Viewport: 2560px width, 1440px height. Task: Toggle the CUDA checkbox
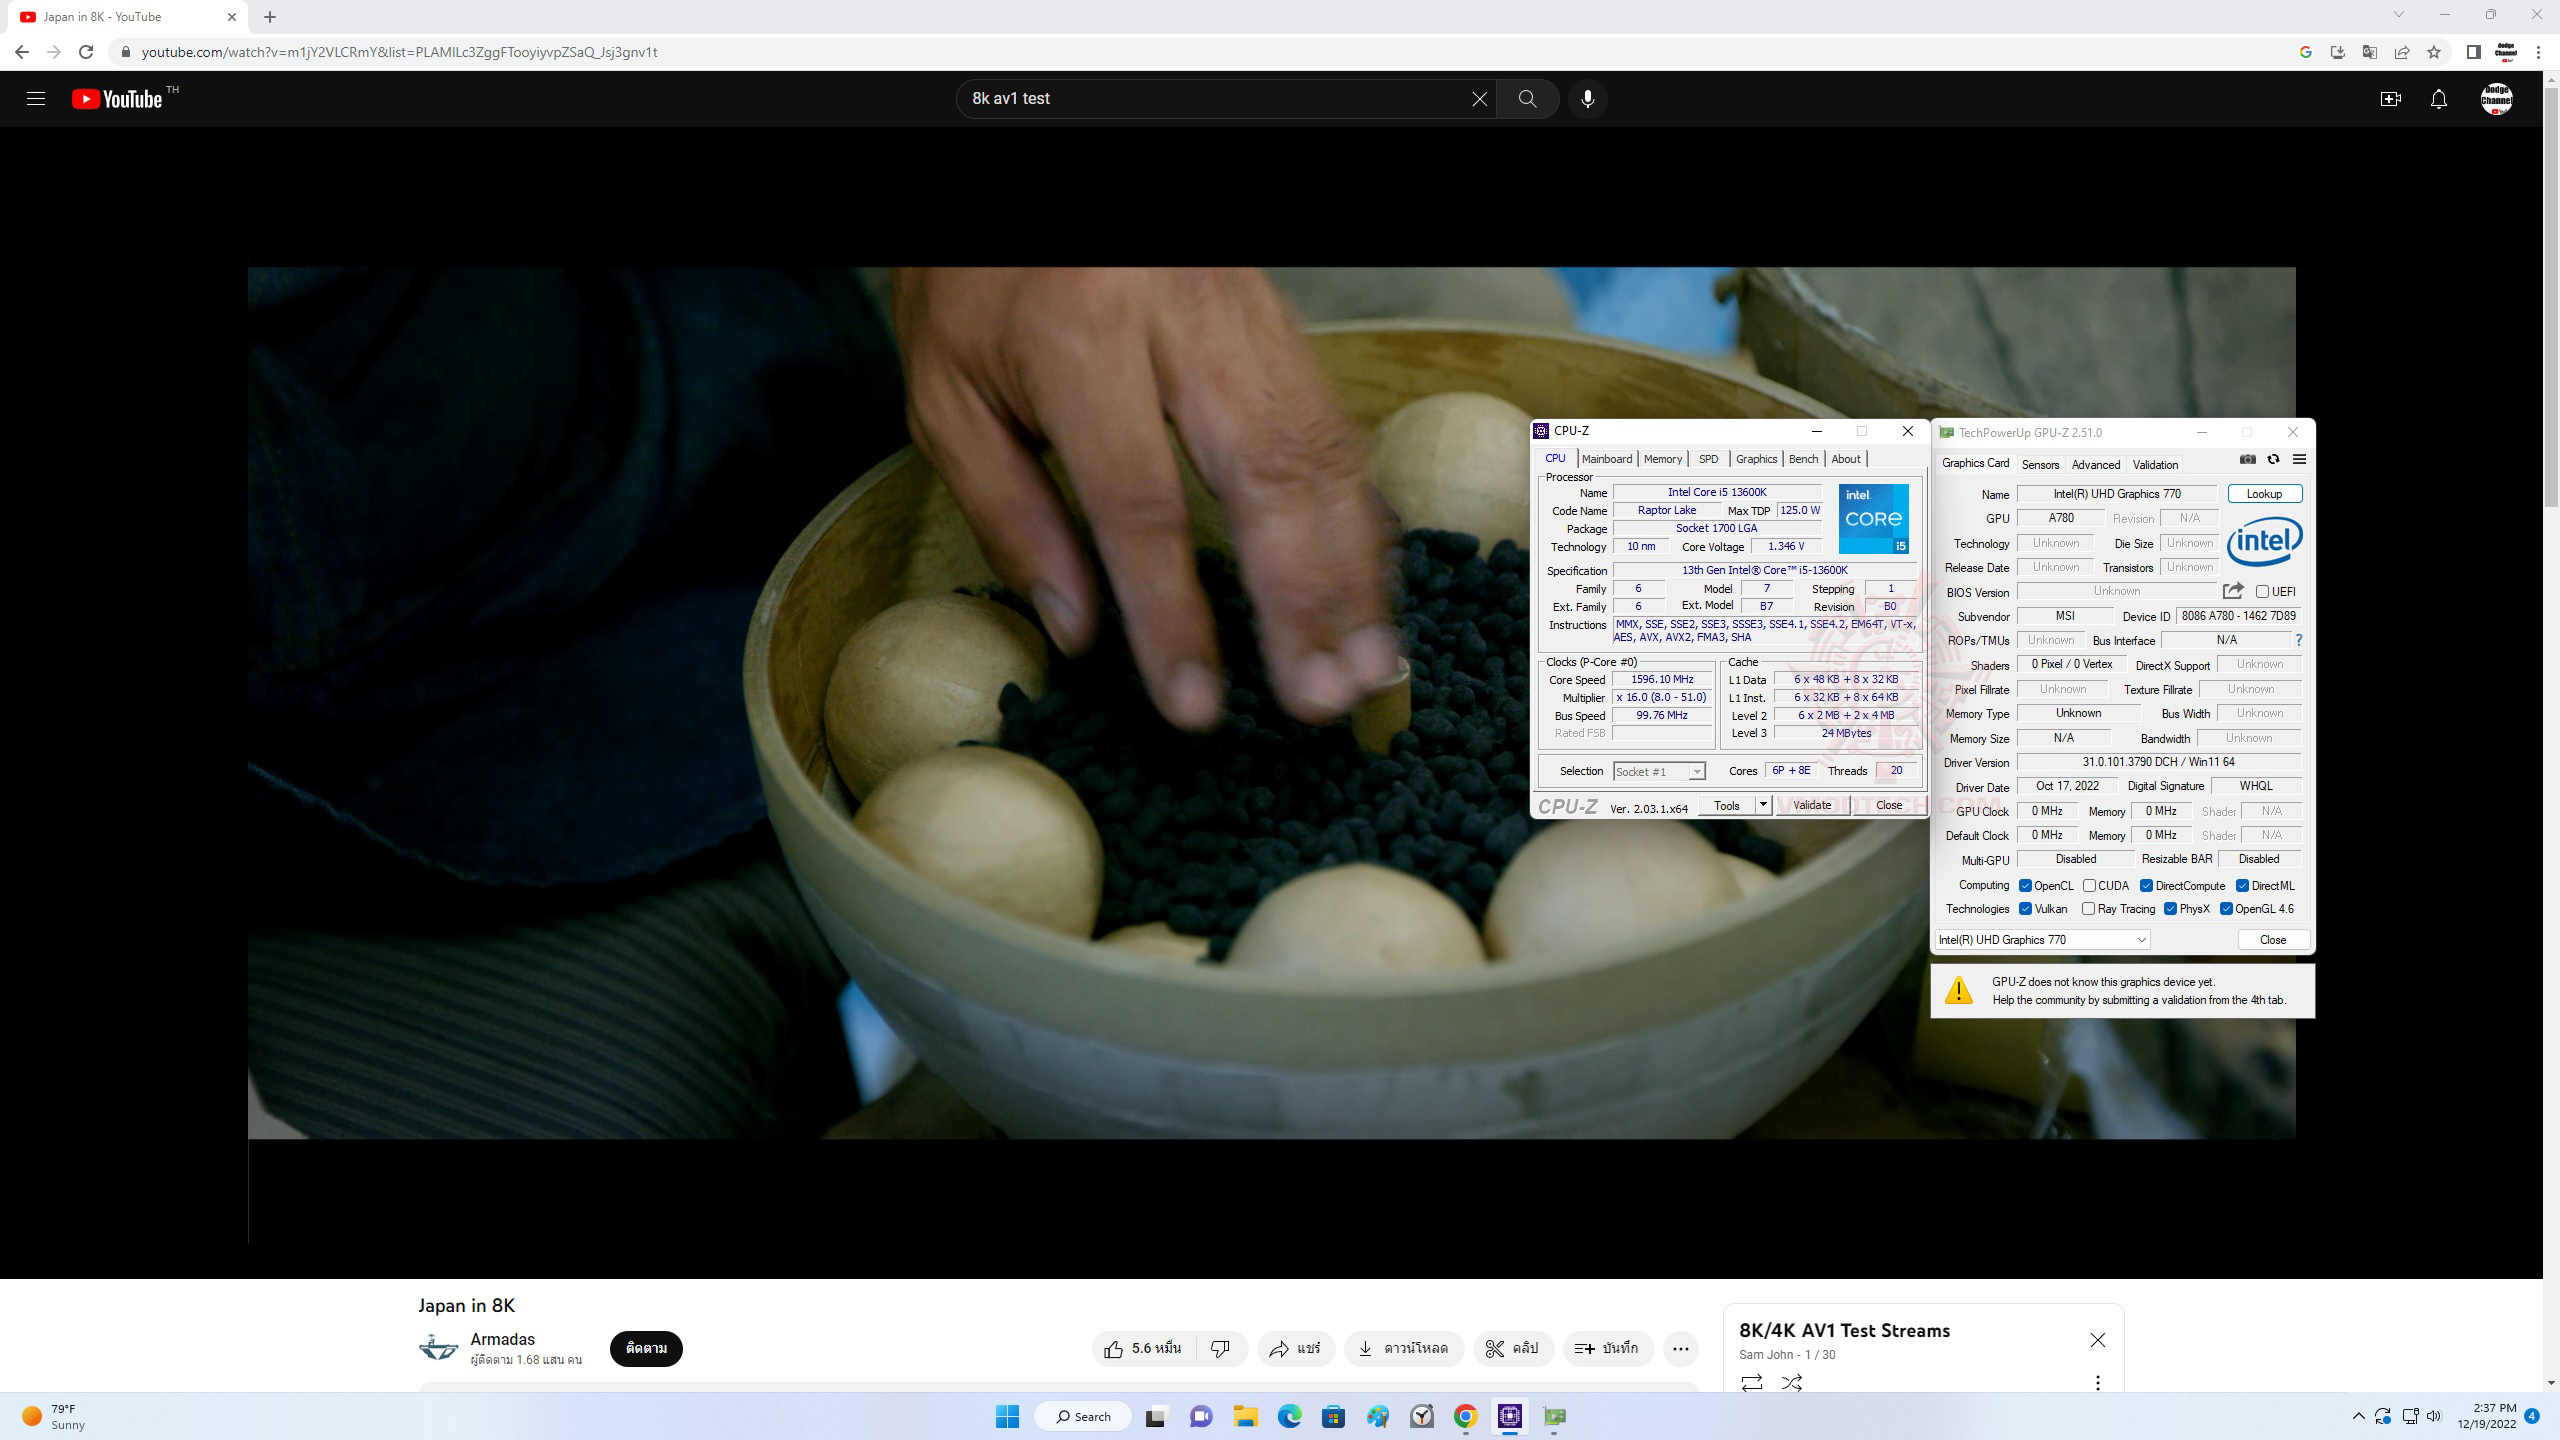coord(2089,886)
